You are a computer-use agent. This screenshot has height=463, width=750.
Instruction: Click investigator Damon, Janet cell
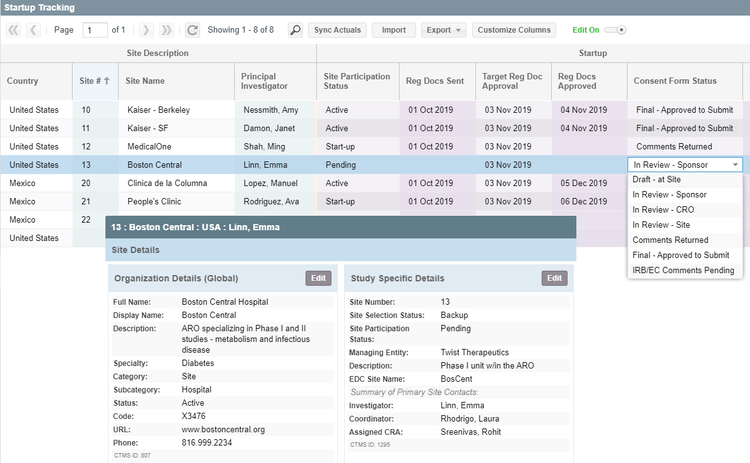click(x=276, y=128)
